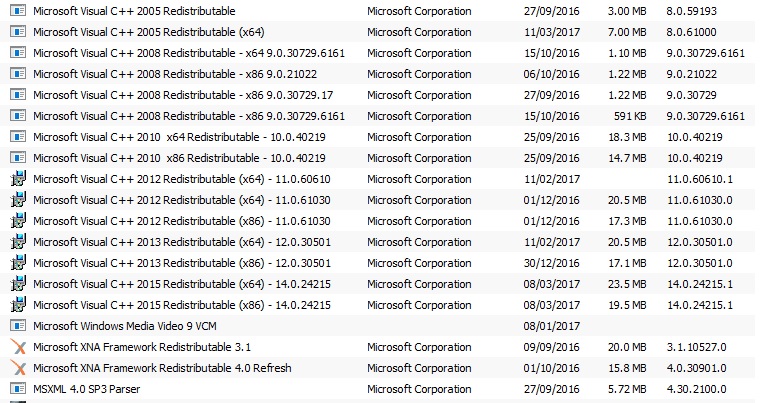Click version number 8.0.59193
The height and width of the screenshot is (403, 764).
coord(691,11)
